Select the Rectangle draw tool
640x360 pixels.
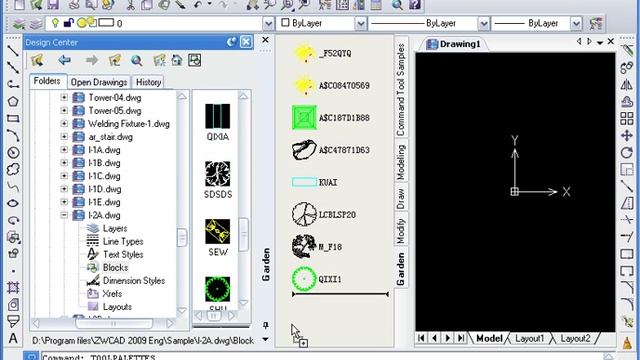point(13,119)
